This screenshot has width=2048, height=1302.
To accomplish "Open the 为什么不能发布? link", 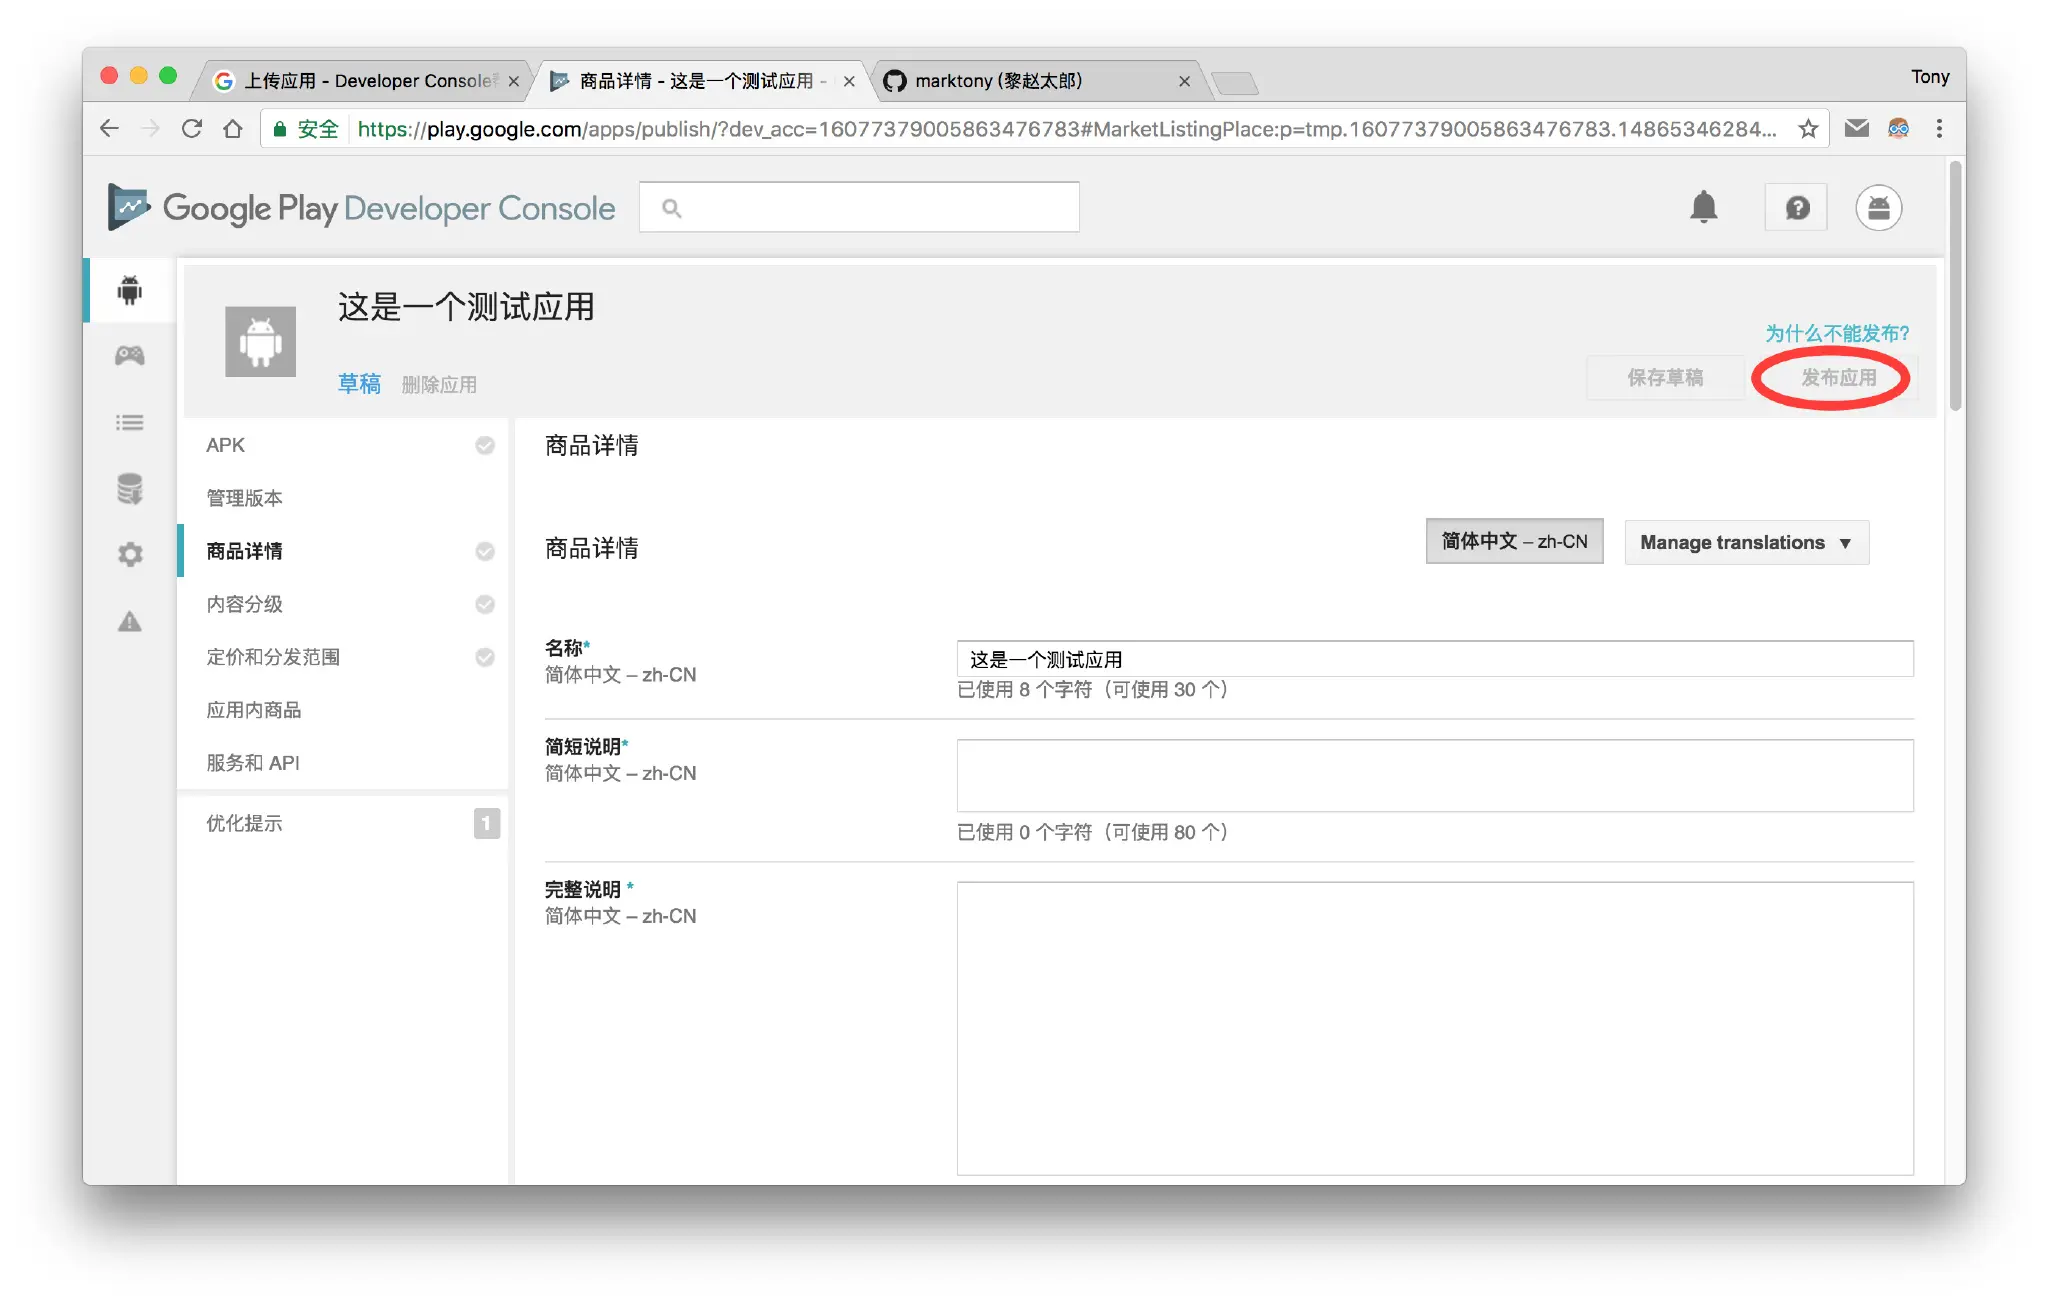I will pyautogui.click(x=1836, y=333).
